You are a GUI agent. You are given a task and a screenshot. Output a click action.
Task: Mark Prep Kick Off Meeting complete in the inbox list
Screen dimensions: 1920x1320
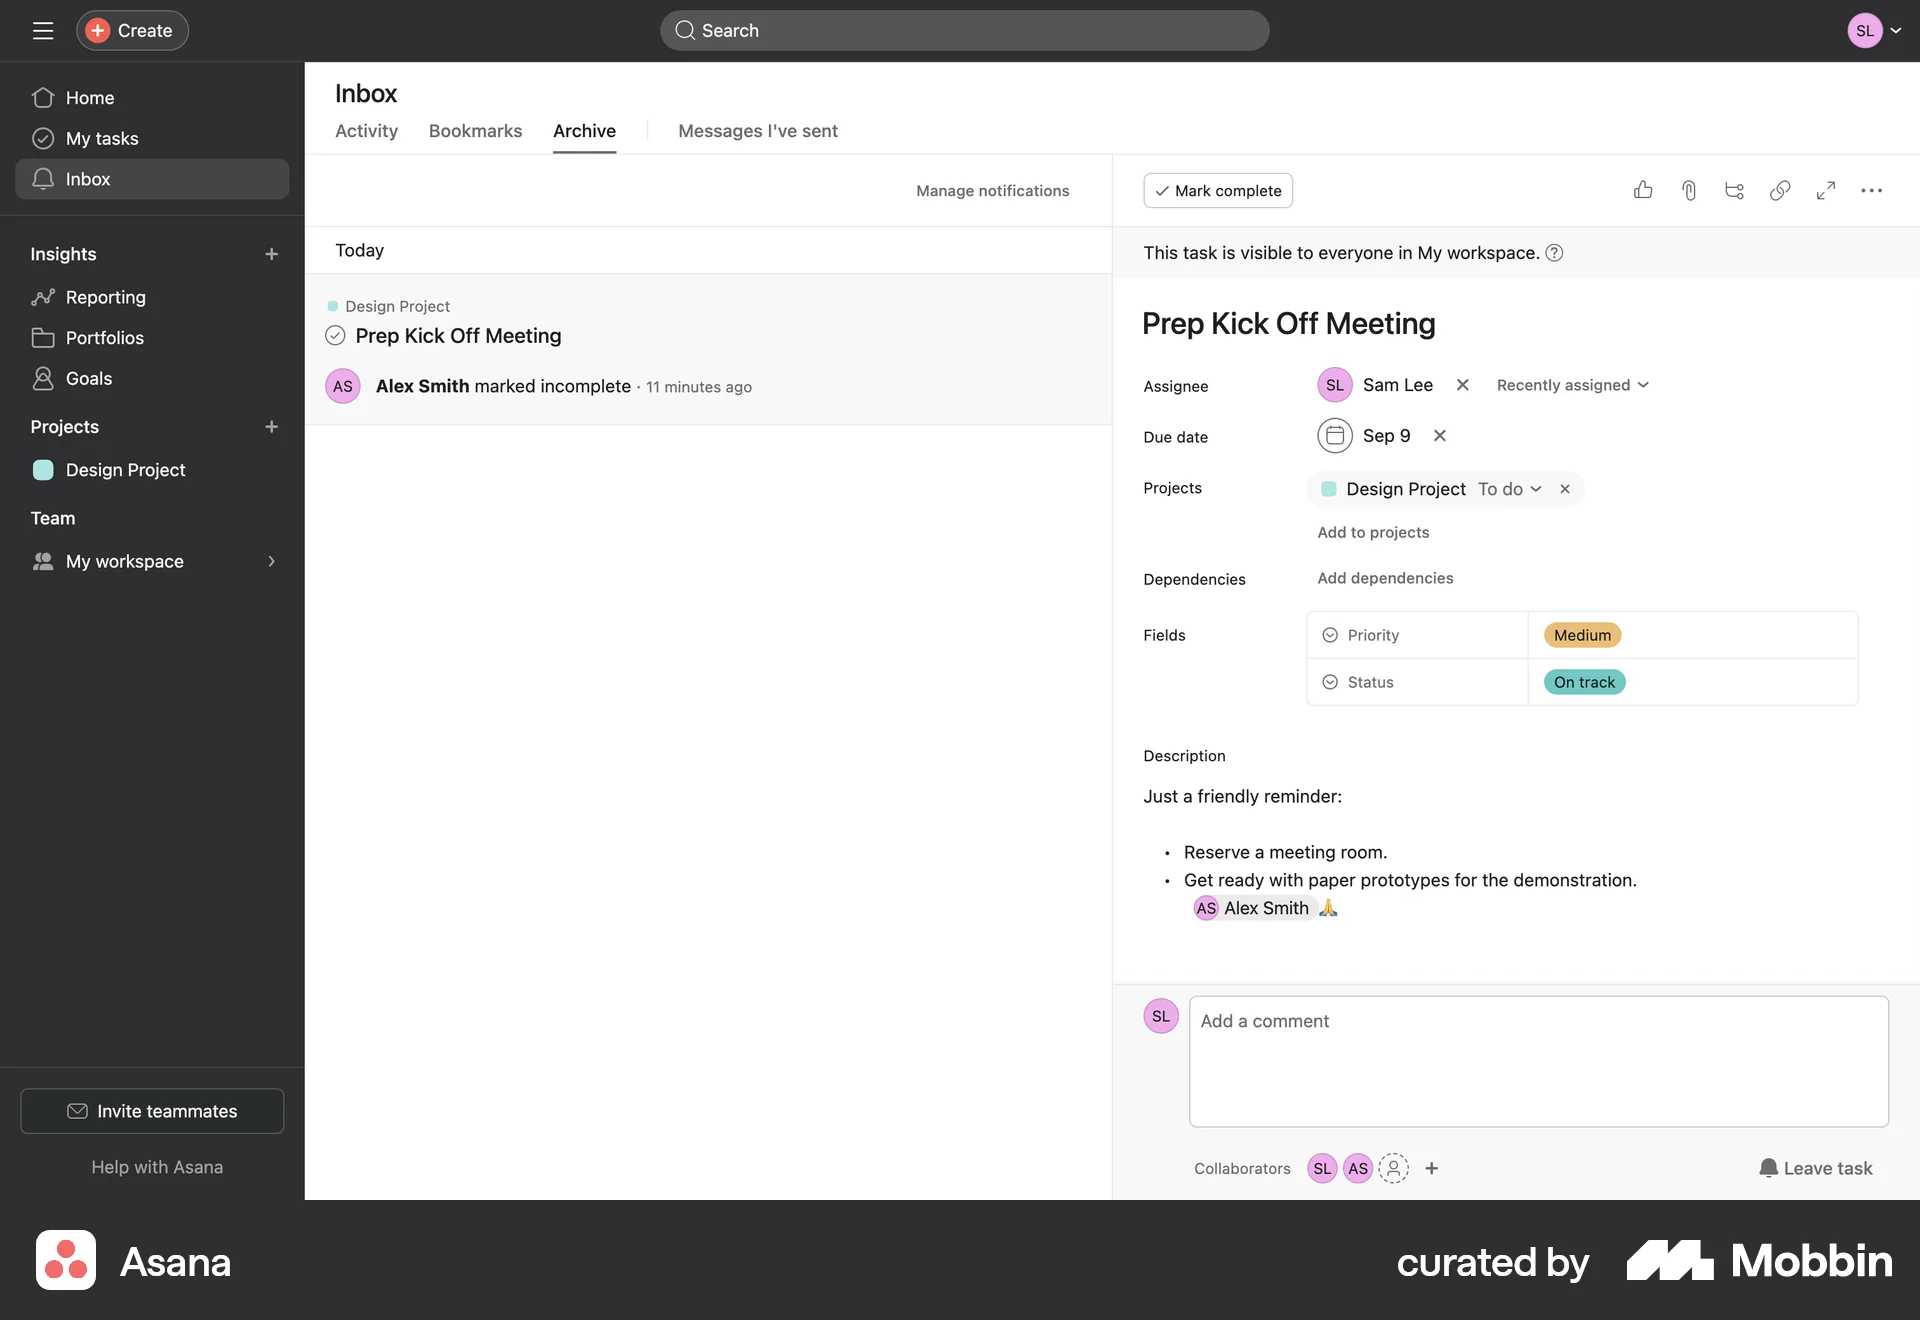[335, 336]
